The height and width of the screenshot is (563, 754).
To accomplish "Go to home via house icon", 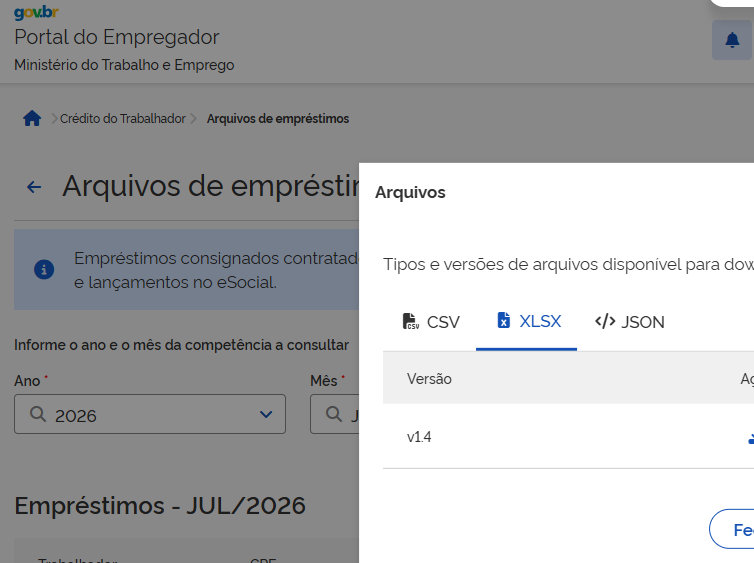I will click(x=32, y=118).
